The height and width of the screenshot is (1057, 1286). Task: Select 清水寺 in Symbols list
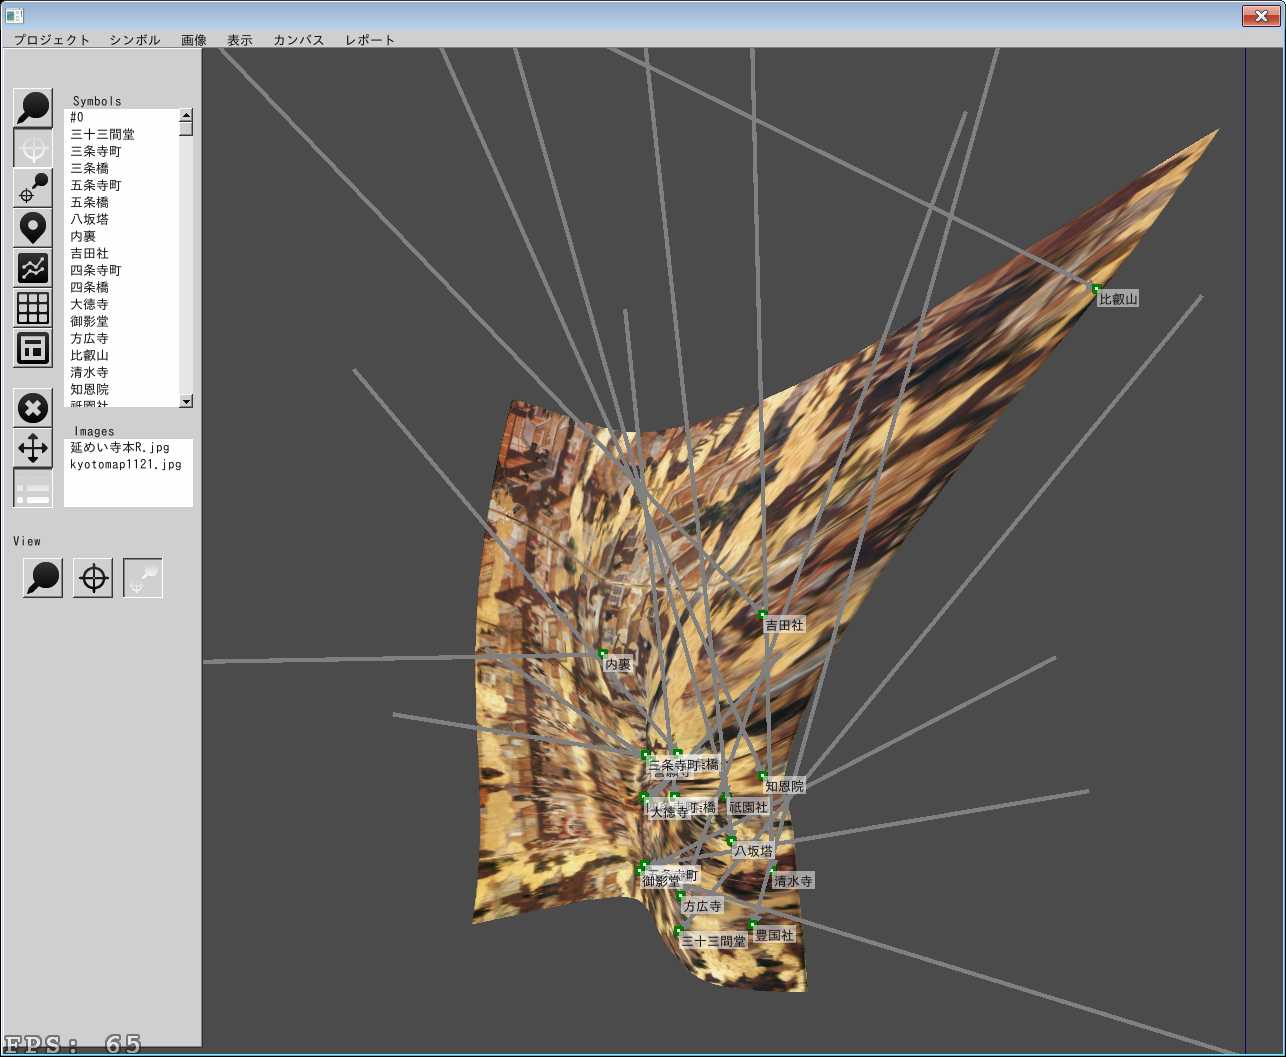121,372
